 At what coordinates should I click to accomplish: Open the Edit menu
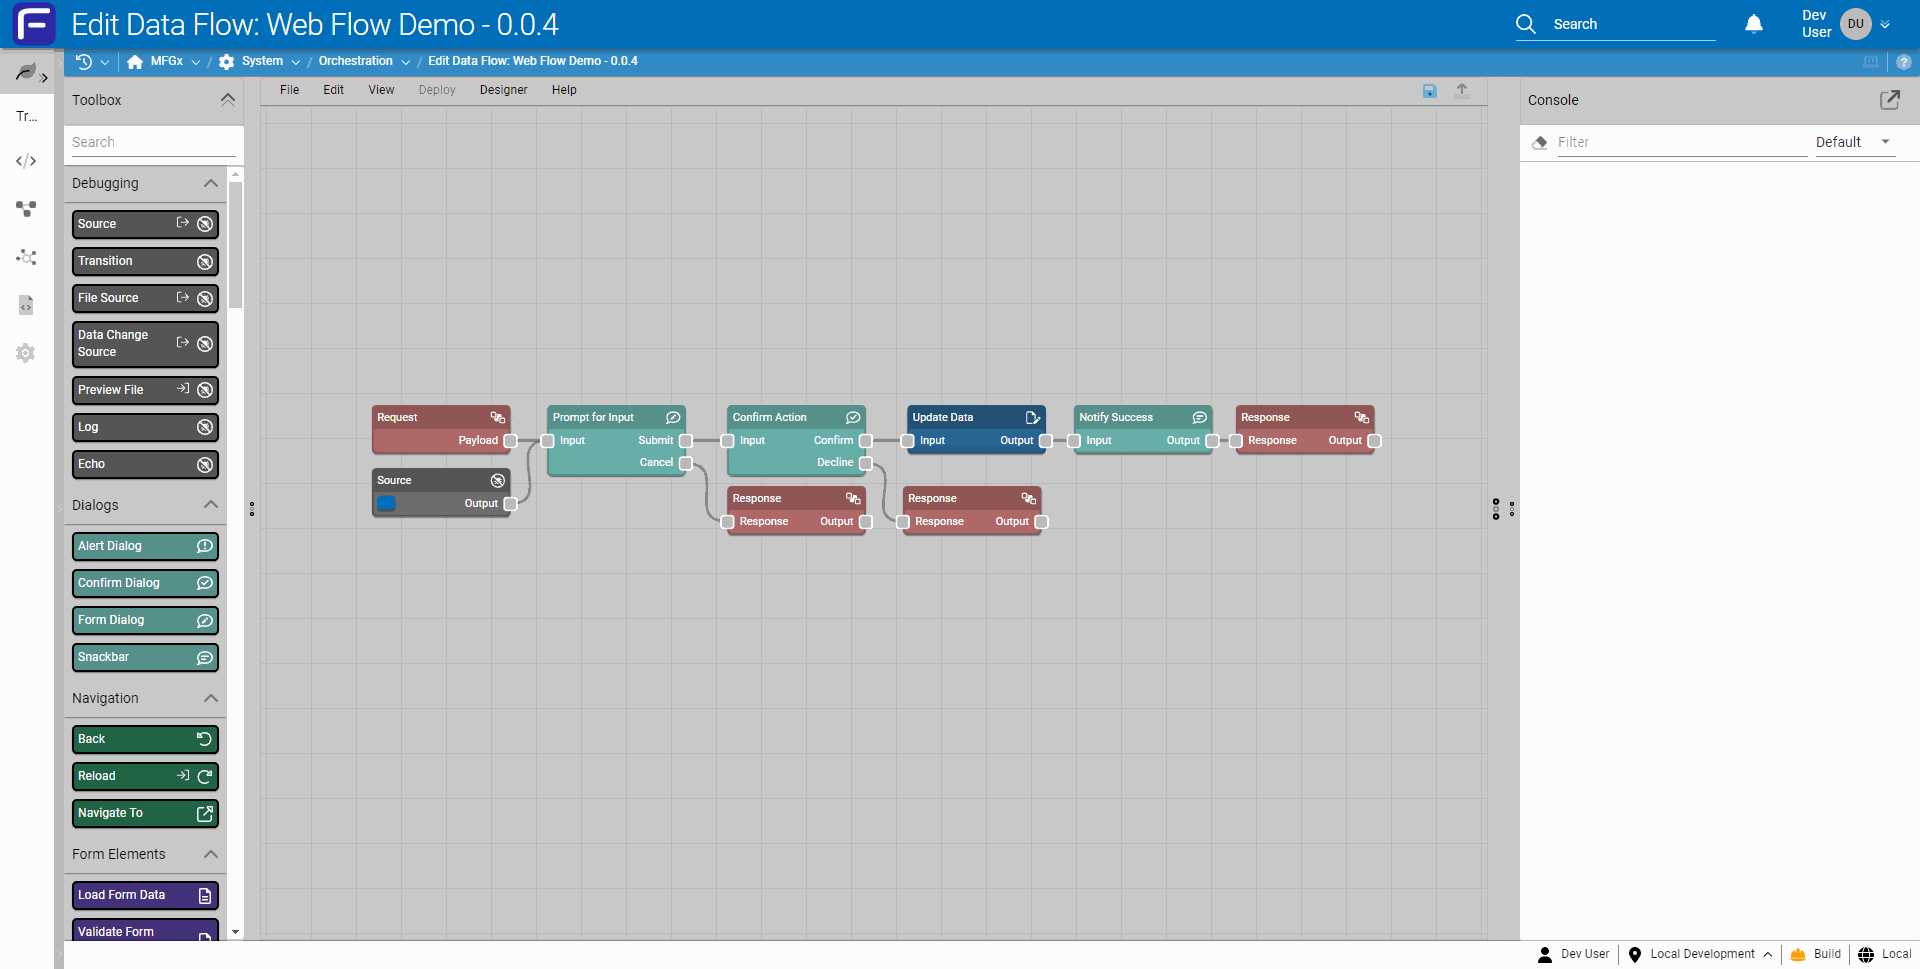(333, 90)
